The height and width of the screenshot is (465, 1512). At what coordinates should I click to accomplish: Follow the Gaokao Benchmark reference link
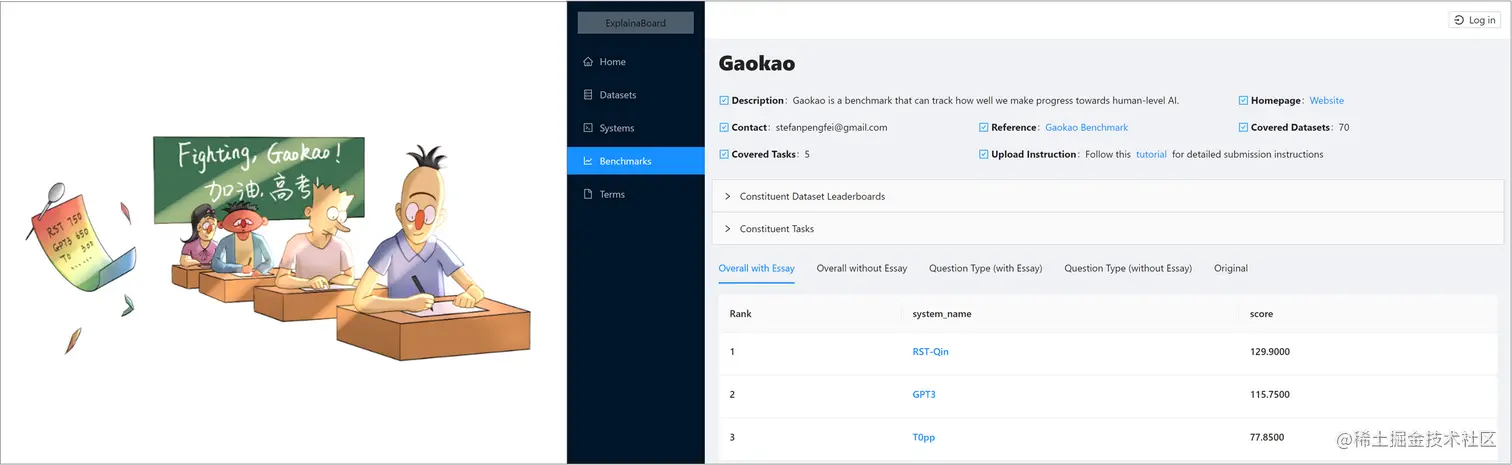click(1086, 128)
